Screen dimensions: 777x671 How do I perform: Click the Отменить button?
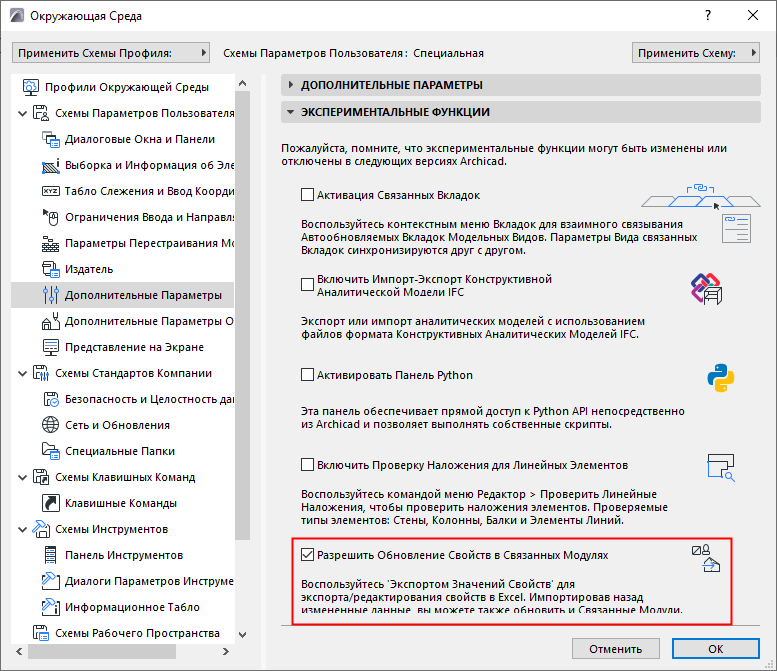615,649
